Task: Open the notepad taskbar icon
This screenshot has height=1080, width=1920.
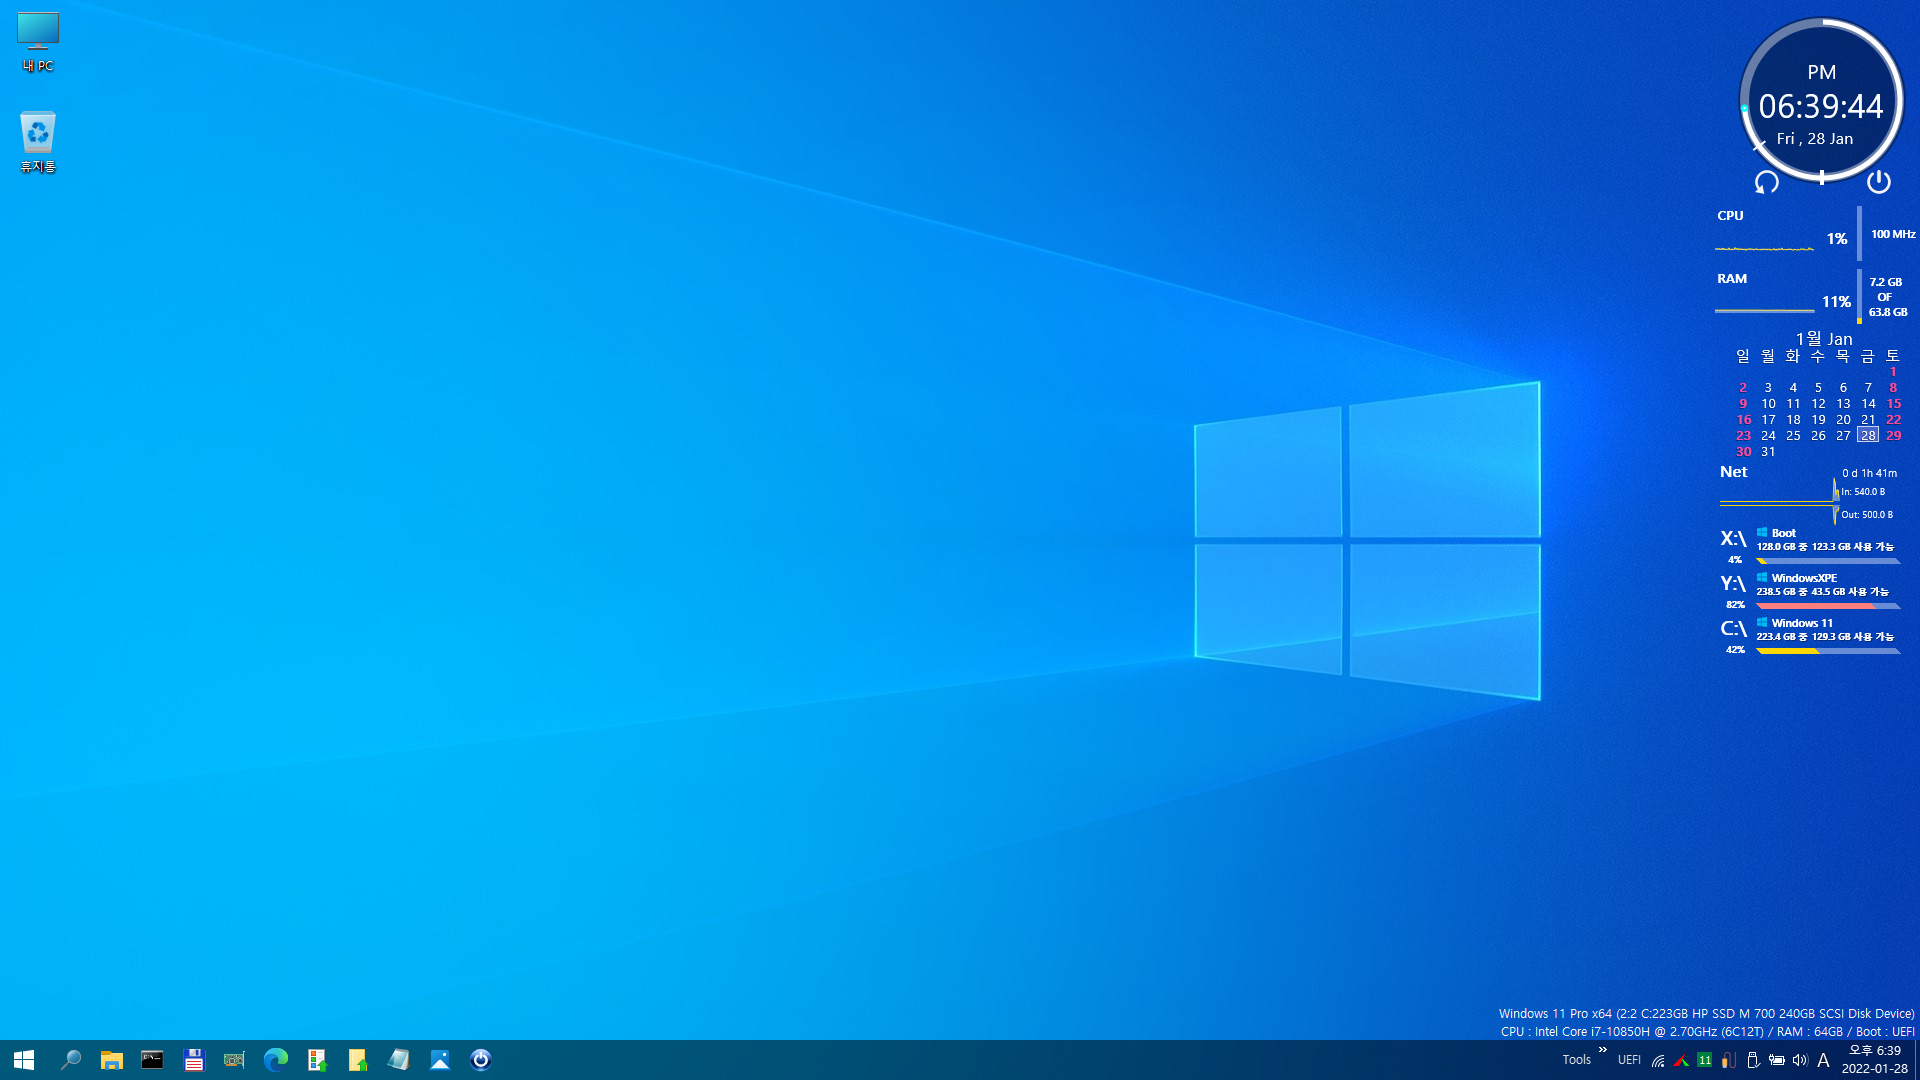Action: (x=398, y=1060)
